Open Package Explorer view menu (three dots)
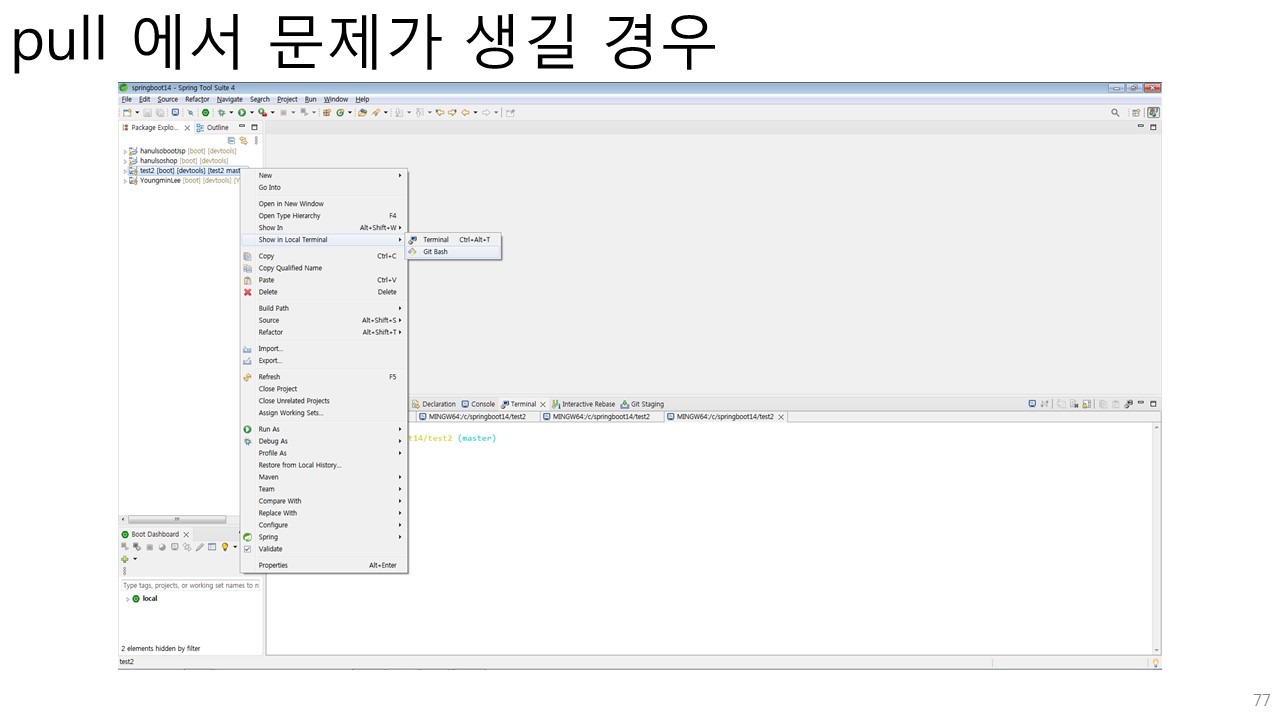 point(256,140)
